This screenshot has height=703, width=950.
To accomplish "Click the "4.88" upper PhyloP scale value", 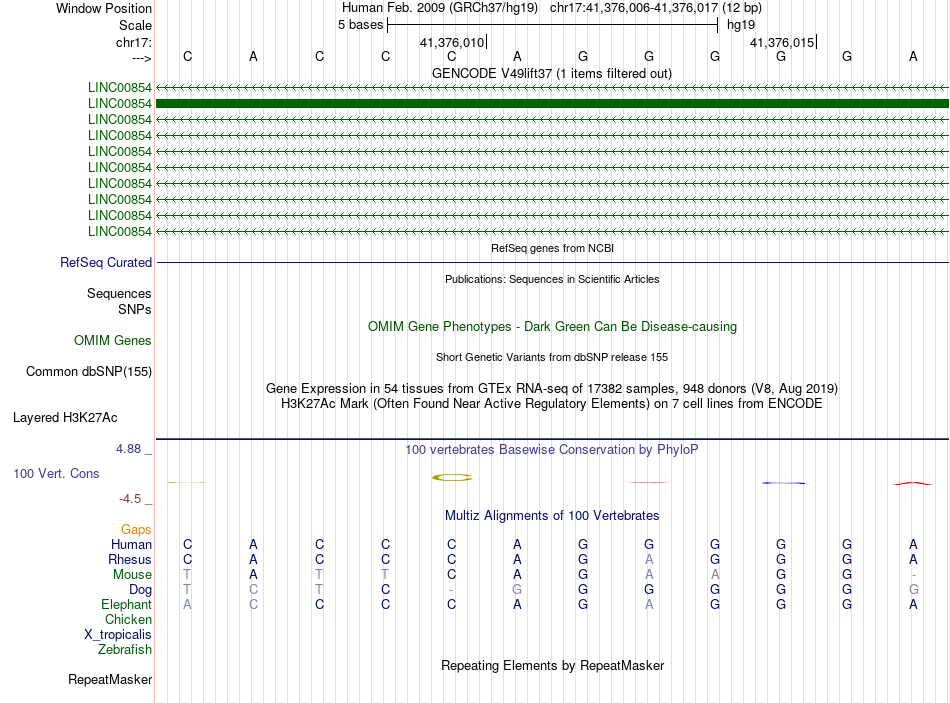I will coord(128,449).
